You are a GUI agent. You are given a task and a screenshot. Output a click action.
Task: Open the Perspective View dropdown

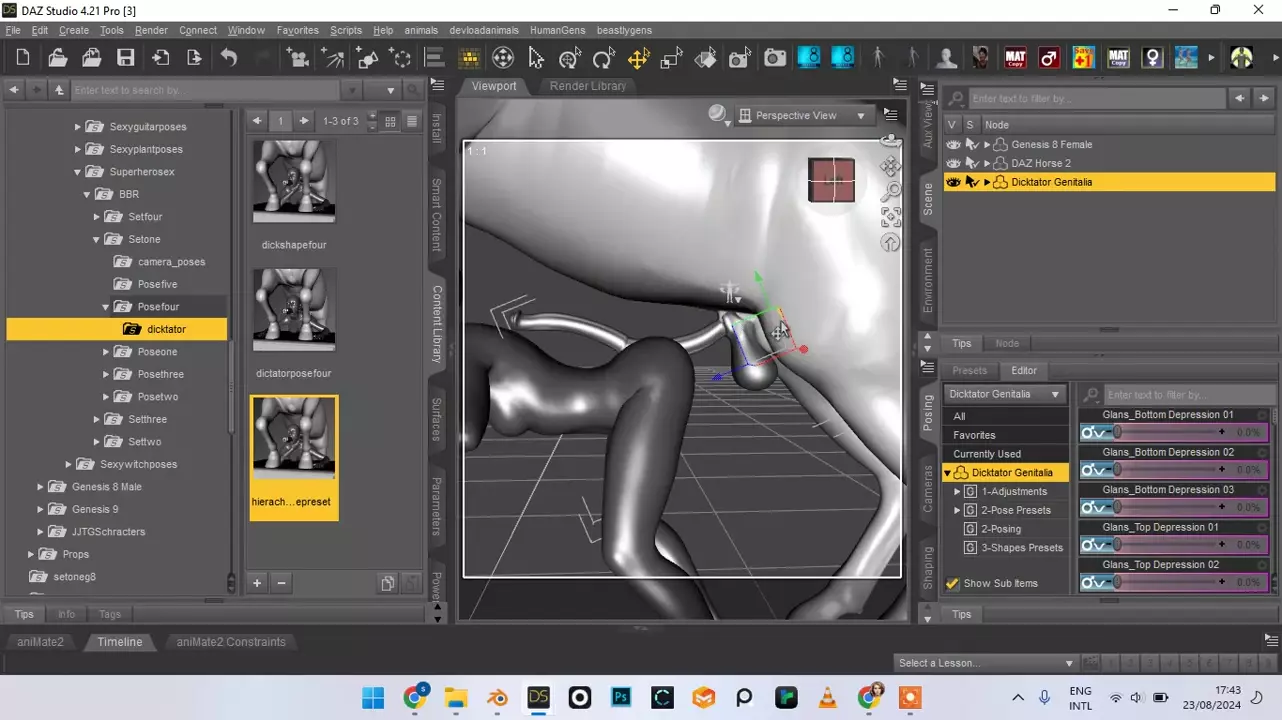point(803,116)
